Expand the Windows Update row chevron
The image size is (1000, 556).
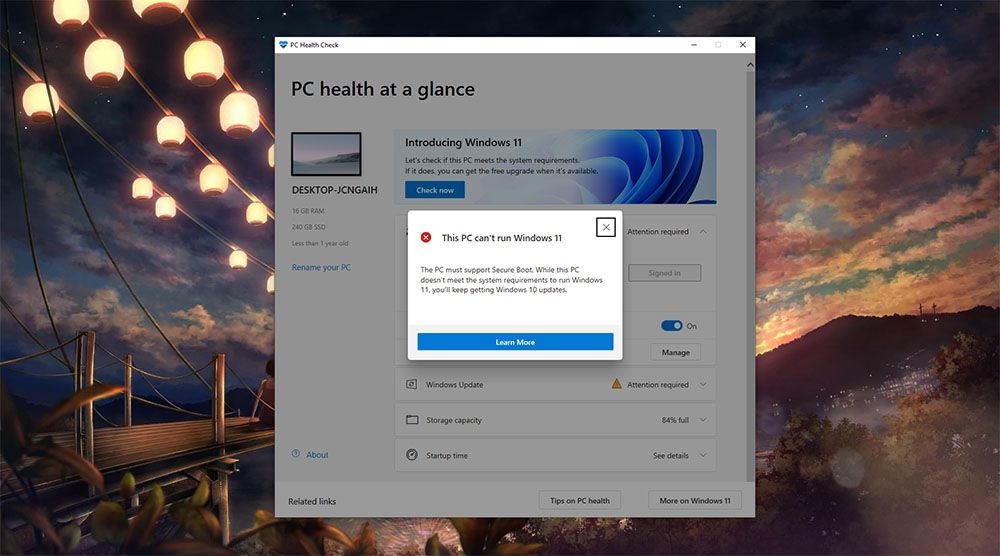pos(703,384)
